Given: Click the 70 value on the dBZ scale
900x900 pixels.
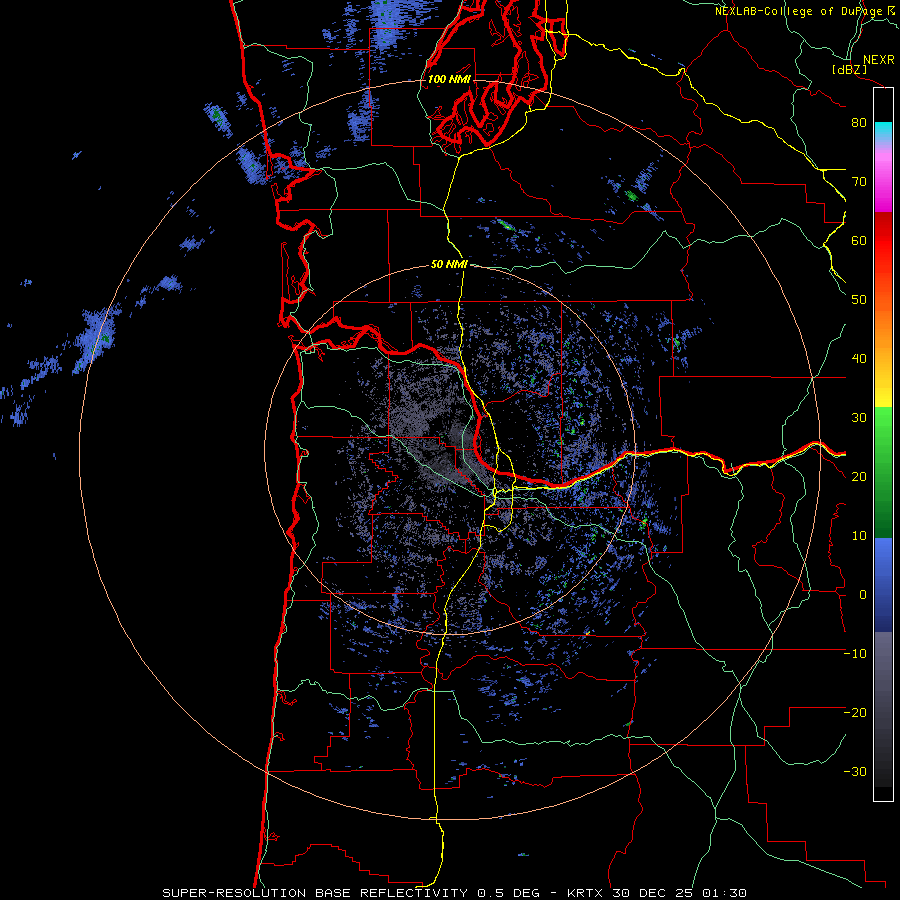Looking at the screenshot, I should [x=859, y=182].
